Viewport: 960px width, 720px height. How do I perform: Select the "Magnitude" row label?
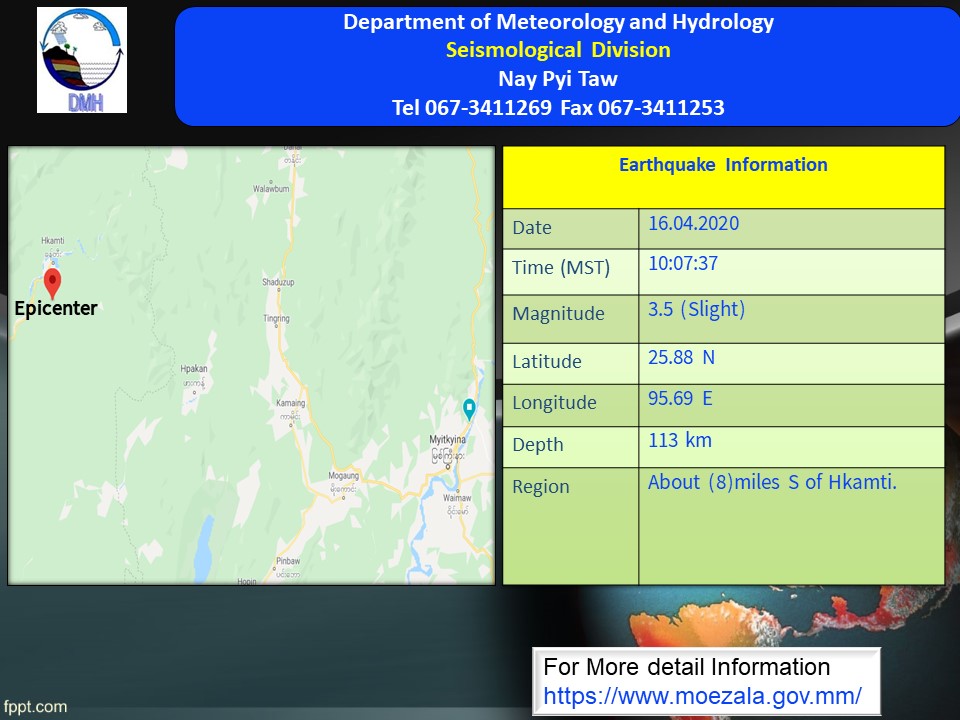pyautogui.click(x=558, y=313)
